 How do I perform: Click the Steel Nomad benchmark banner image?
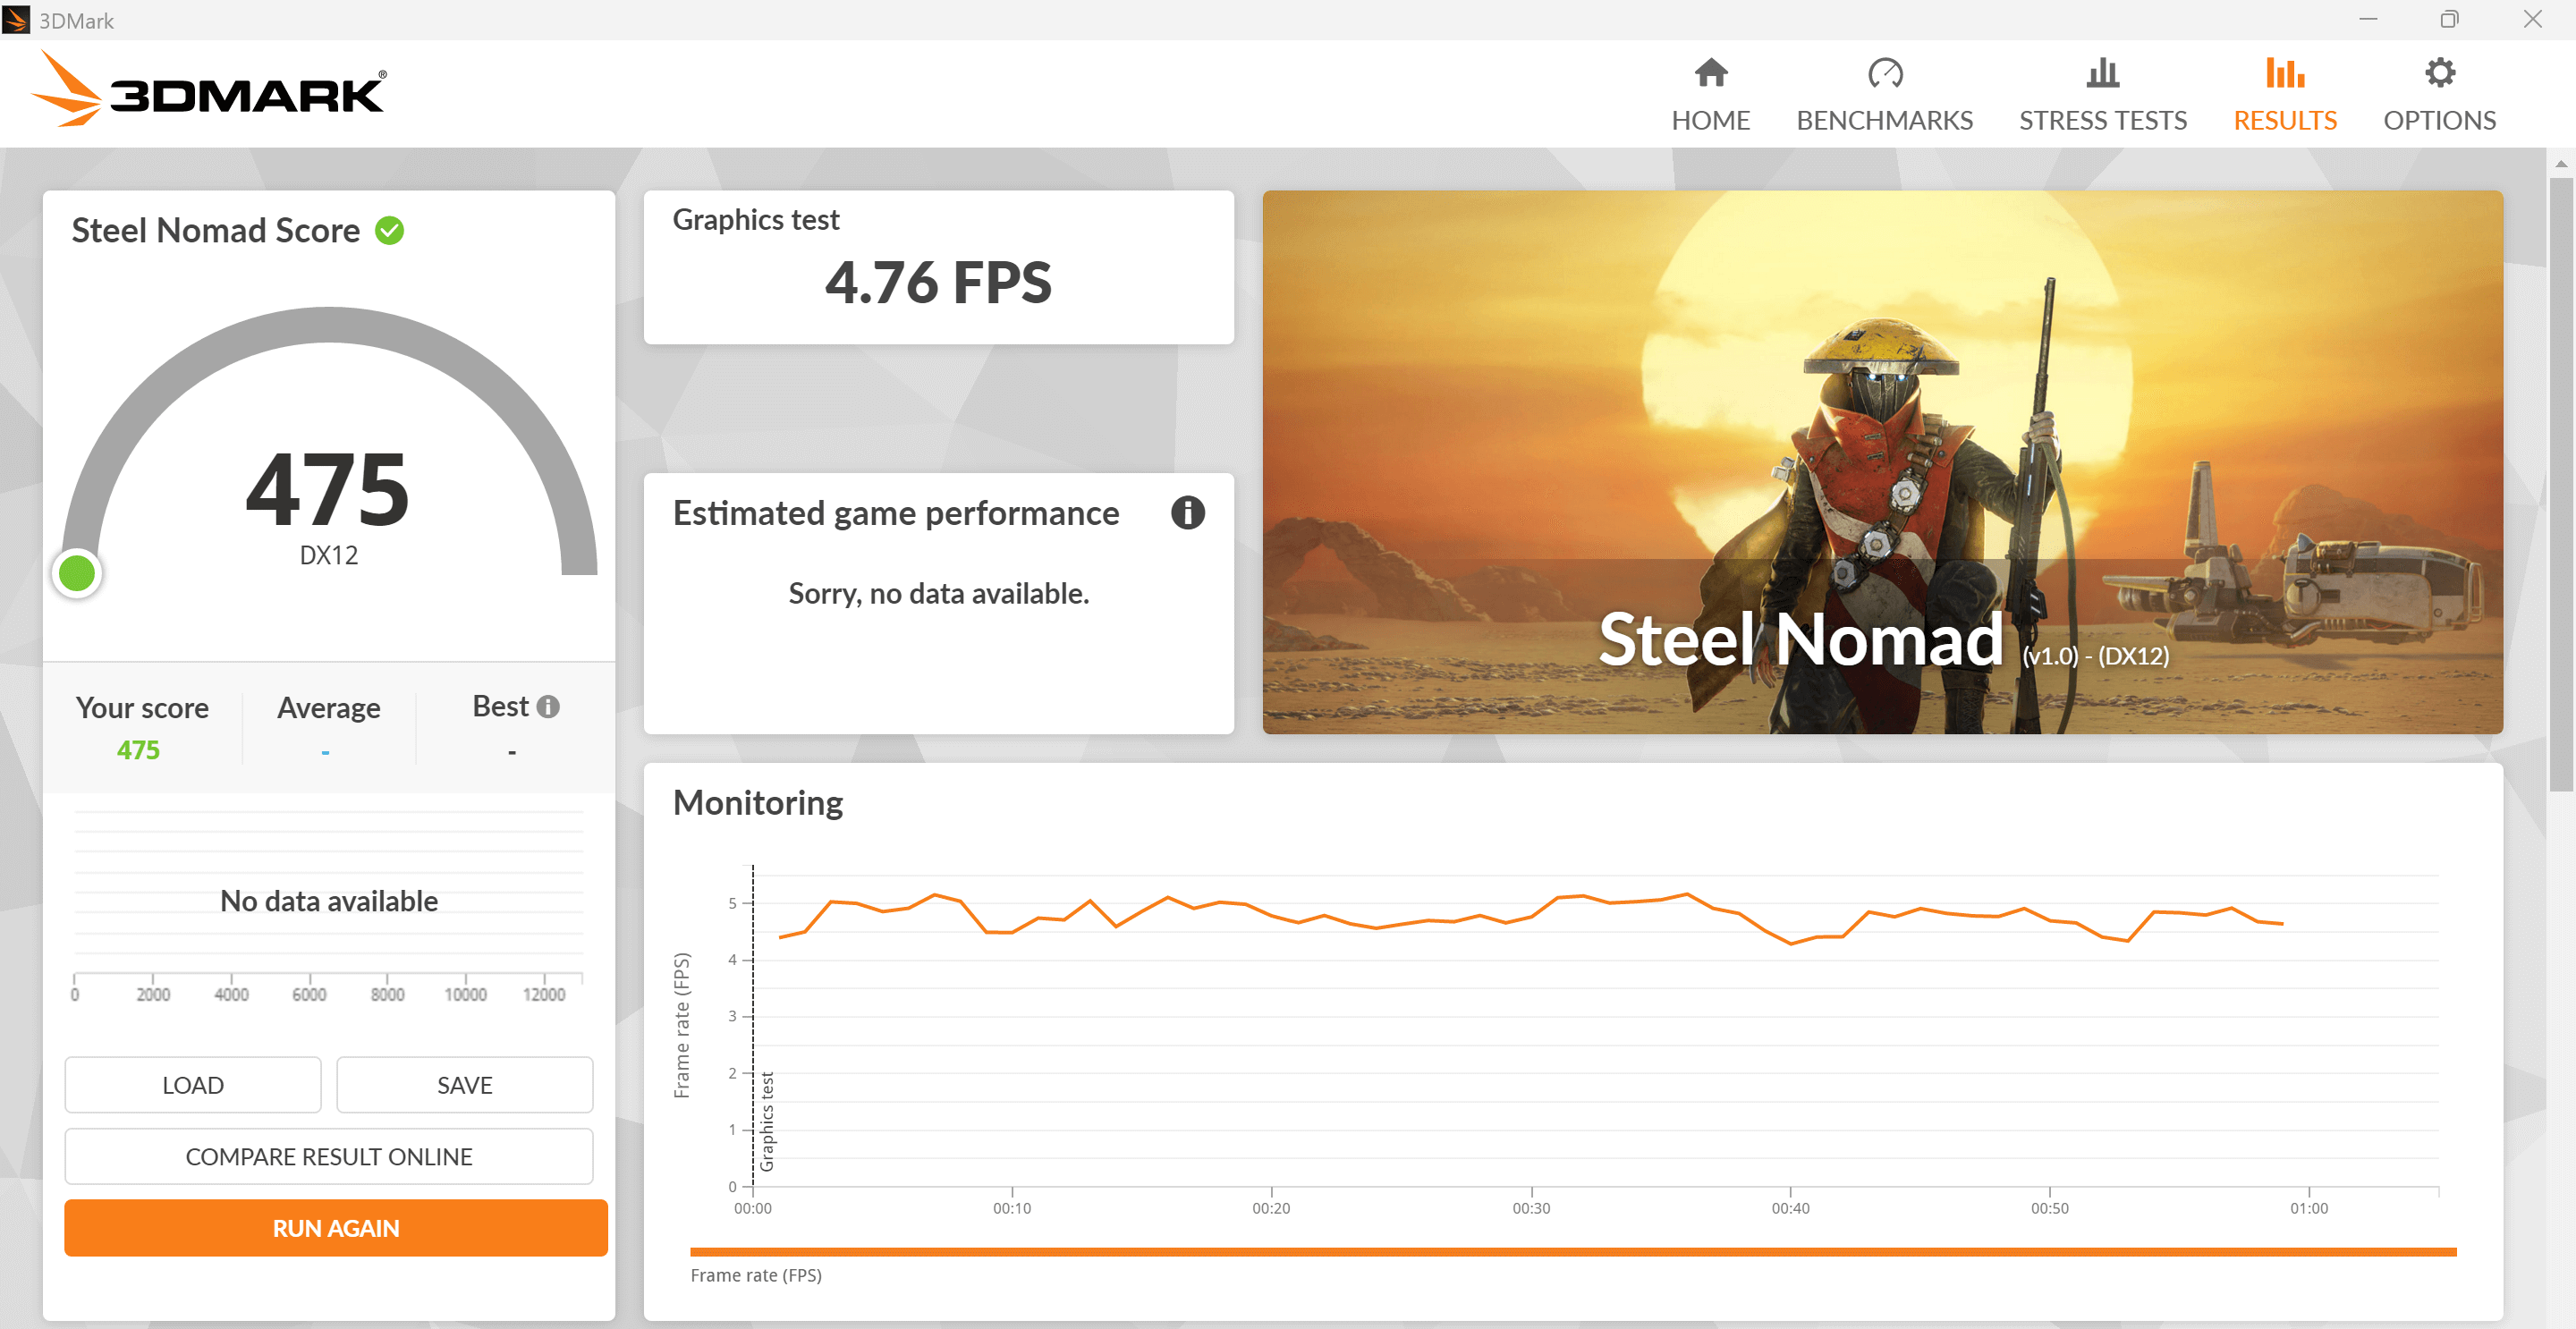coord(1882,462)
